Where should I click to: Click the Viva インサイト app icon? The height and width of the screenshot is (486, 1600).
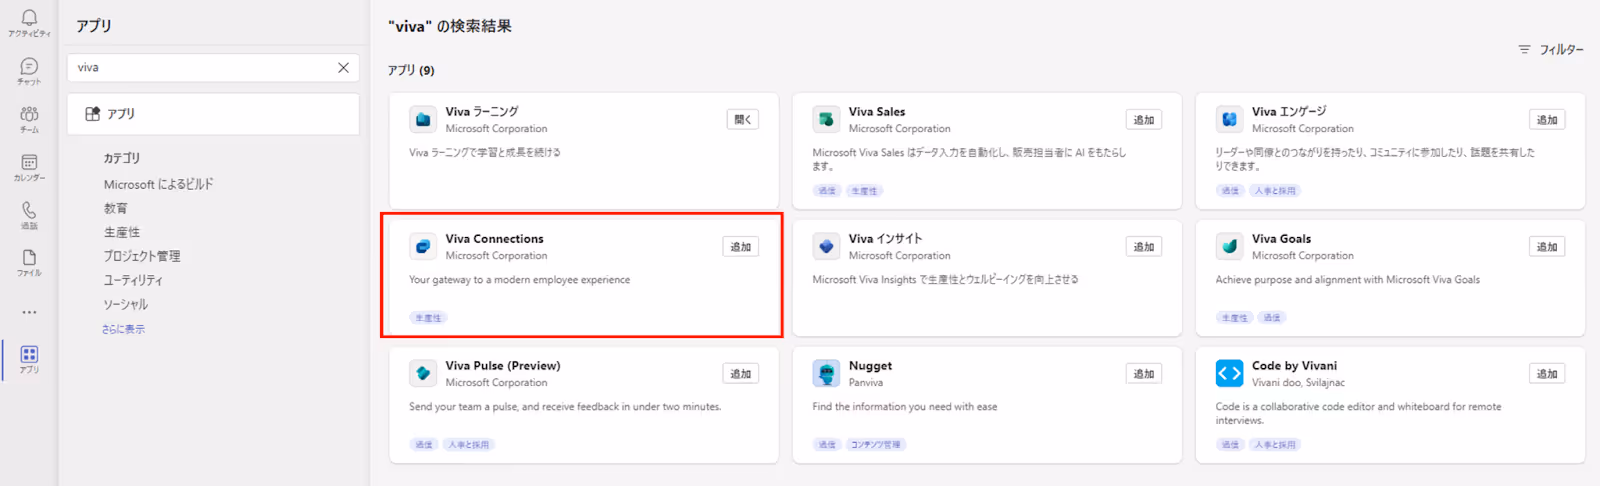click(x=826, y=246)
